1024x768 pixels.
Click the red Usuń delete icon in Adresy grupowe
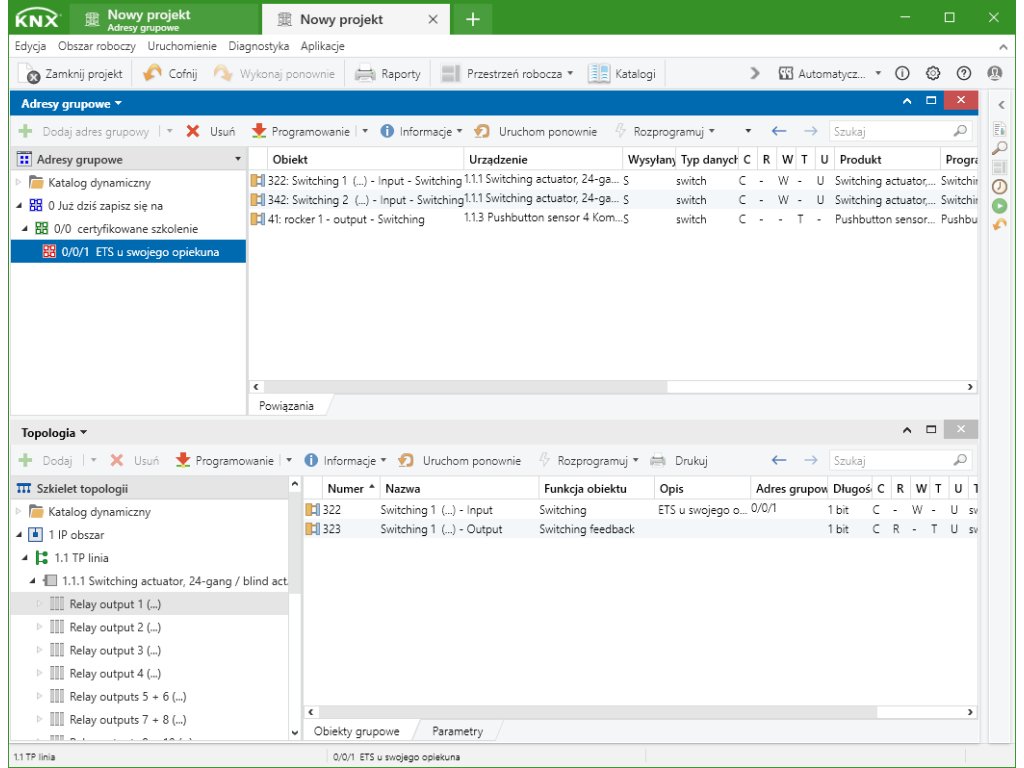click(194, 131)
